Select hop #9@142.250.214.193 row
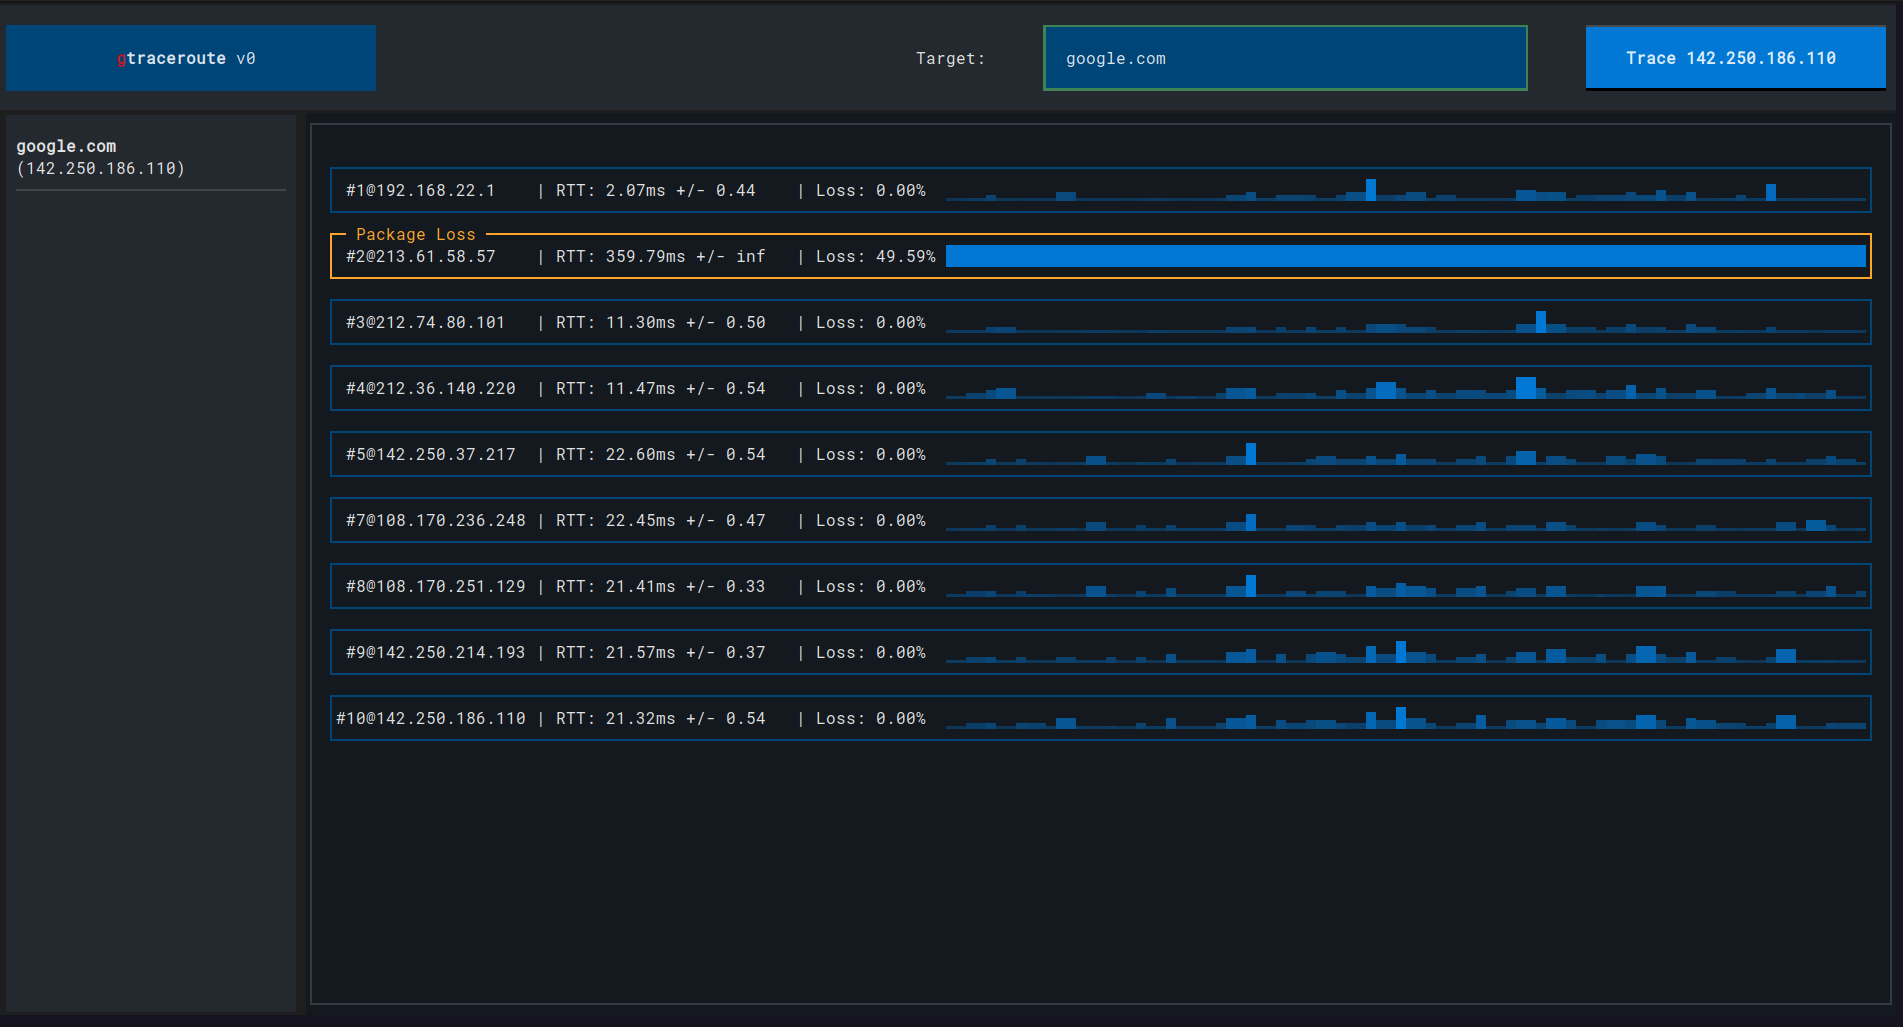 (x=1100, y=652)
